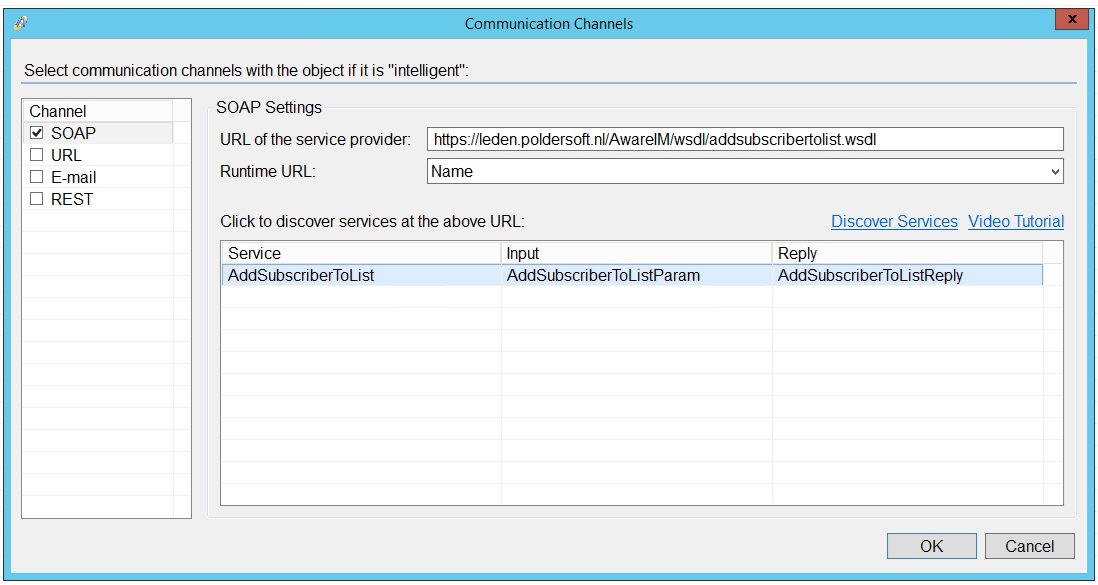Select the AddSubscriberToListParam input cell
The height and width of the screenshot is (585, 1098).
[x=637, y=275]
